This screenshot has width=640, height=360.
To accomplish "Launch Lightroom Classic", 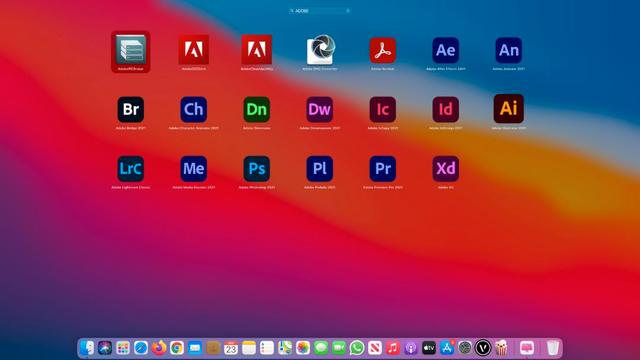I will tap(131, 169).
